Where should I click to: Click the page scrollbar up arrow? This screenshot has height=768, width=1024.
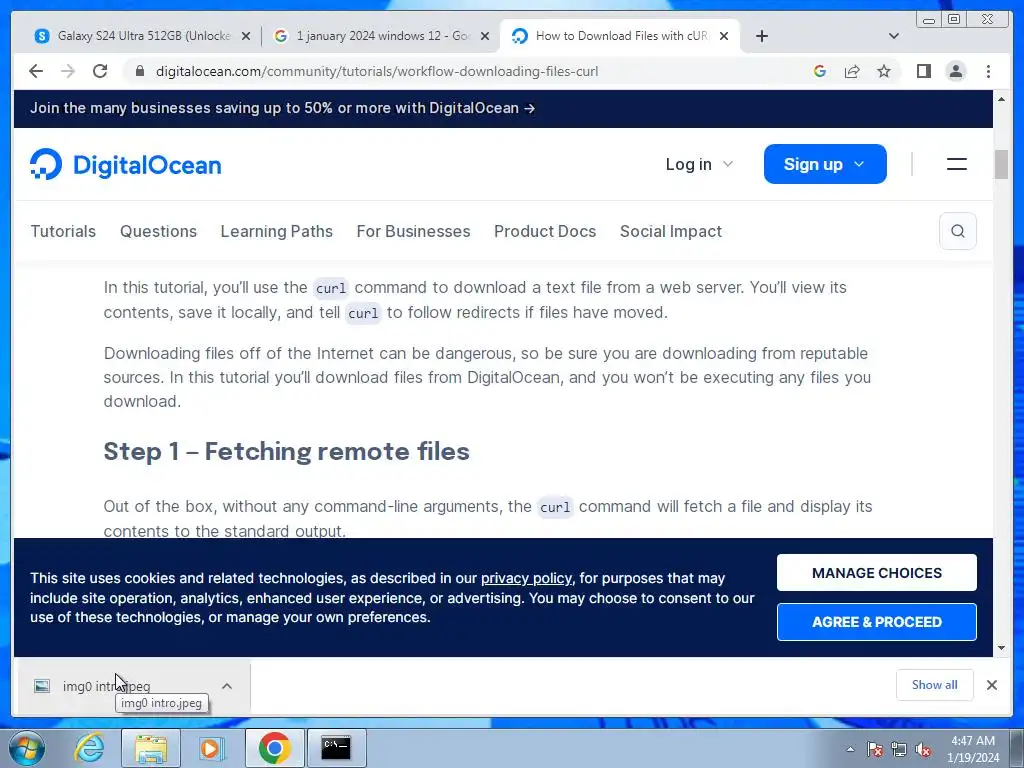point(1001,99)
